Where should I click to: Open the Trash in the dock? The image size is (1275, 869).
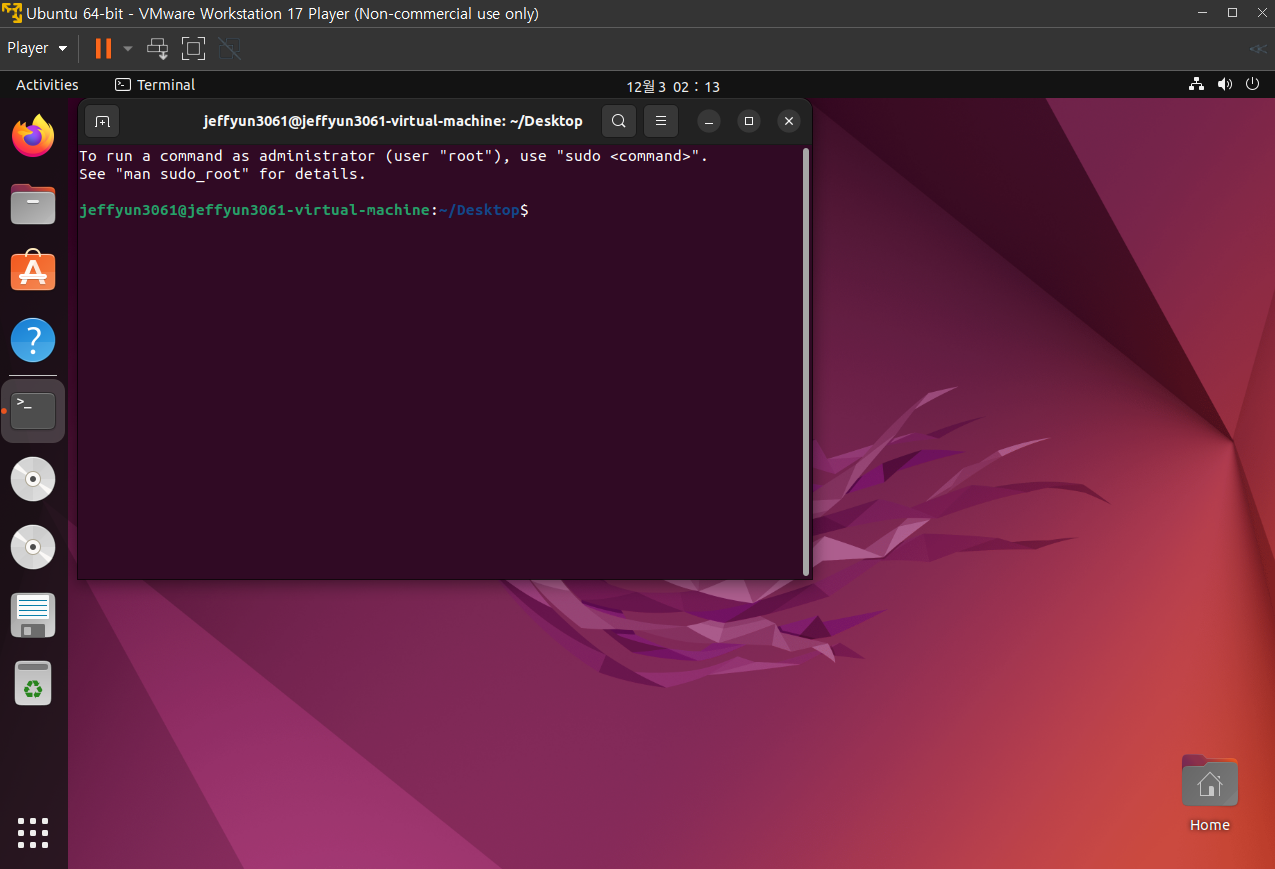pos(33,683)
